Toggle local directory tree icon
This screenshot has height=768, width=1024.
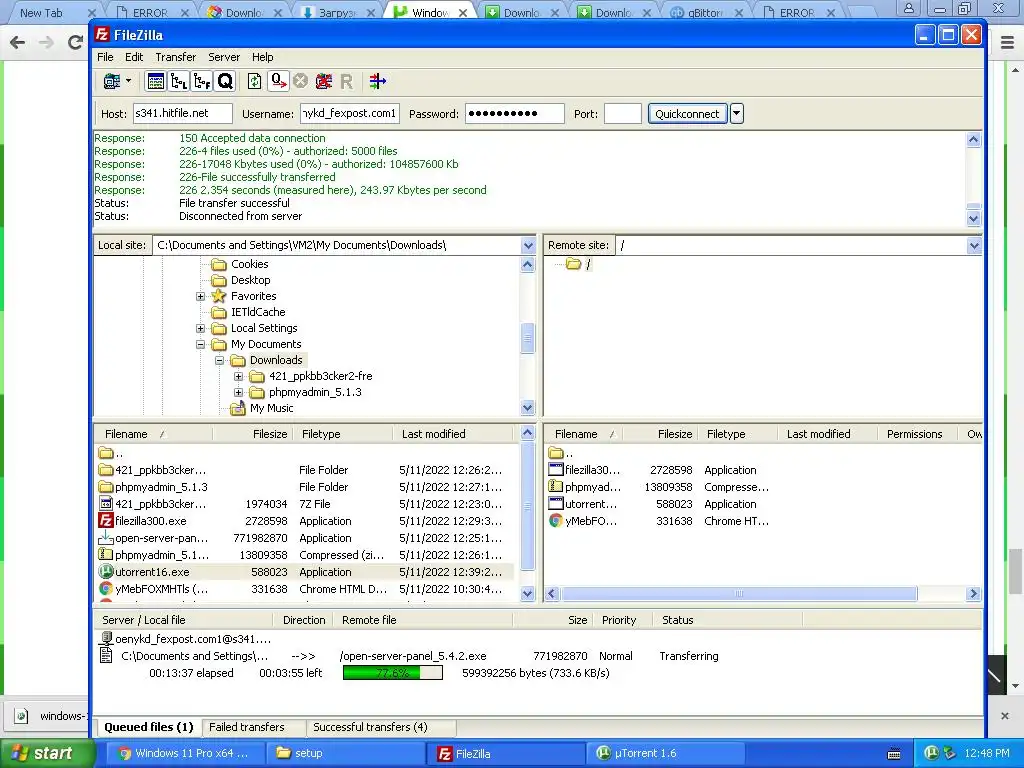point(178,81)
